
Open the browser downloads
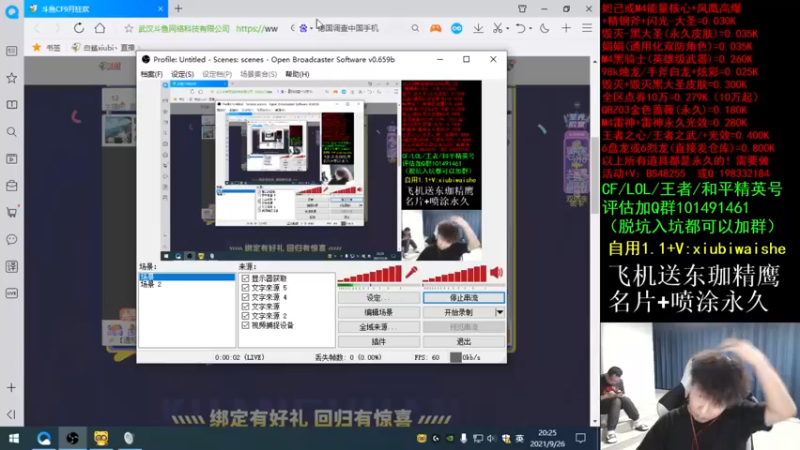[x=478, y=29]
